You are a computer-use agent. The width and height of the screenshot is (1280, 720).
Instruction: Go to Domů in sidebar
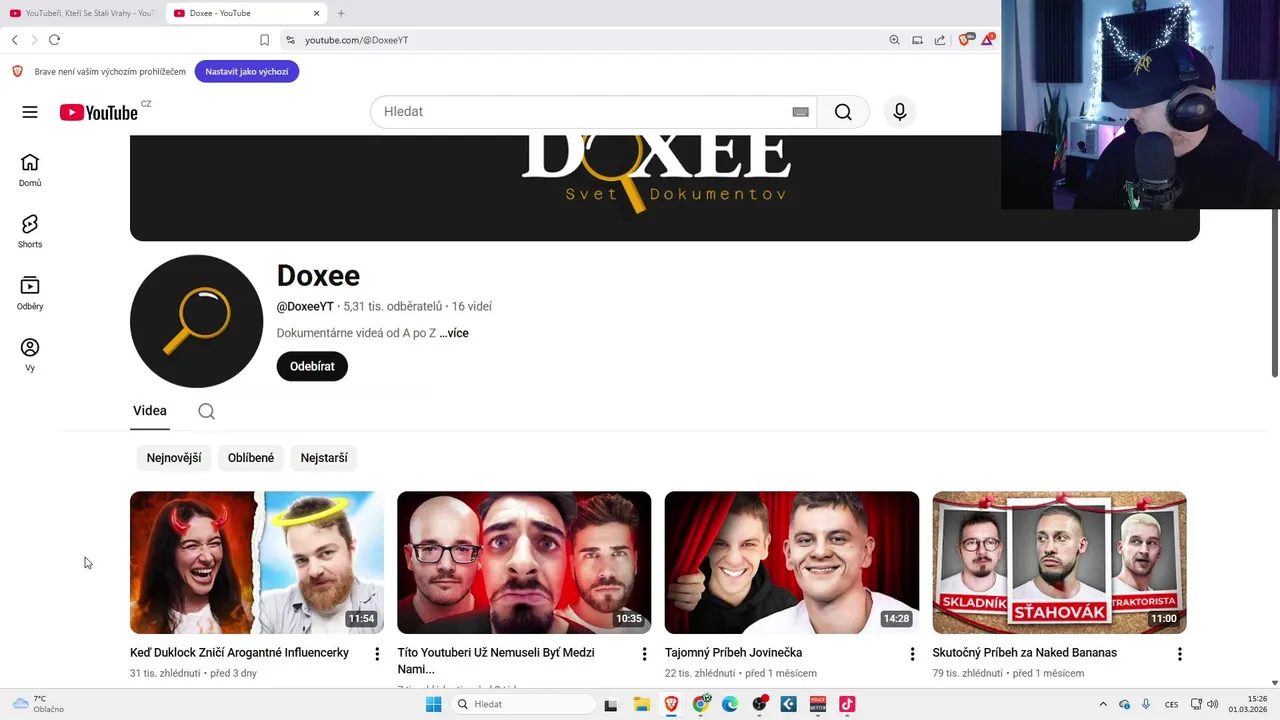(30, 170)
